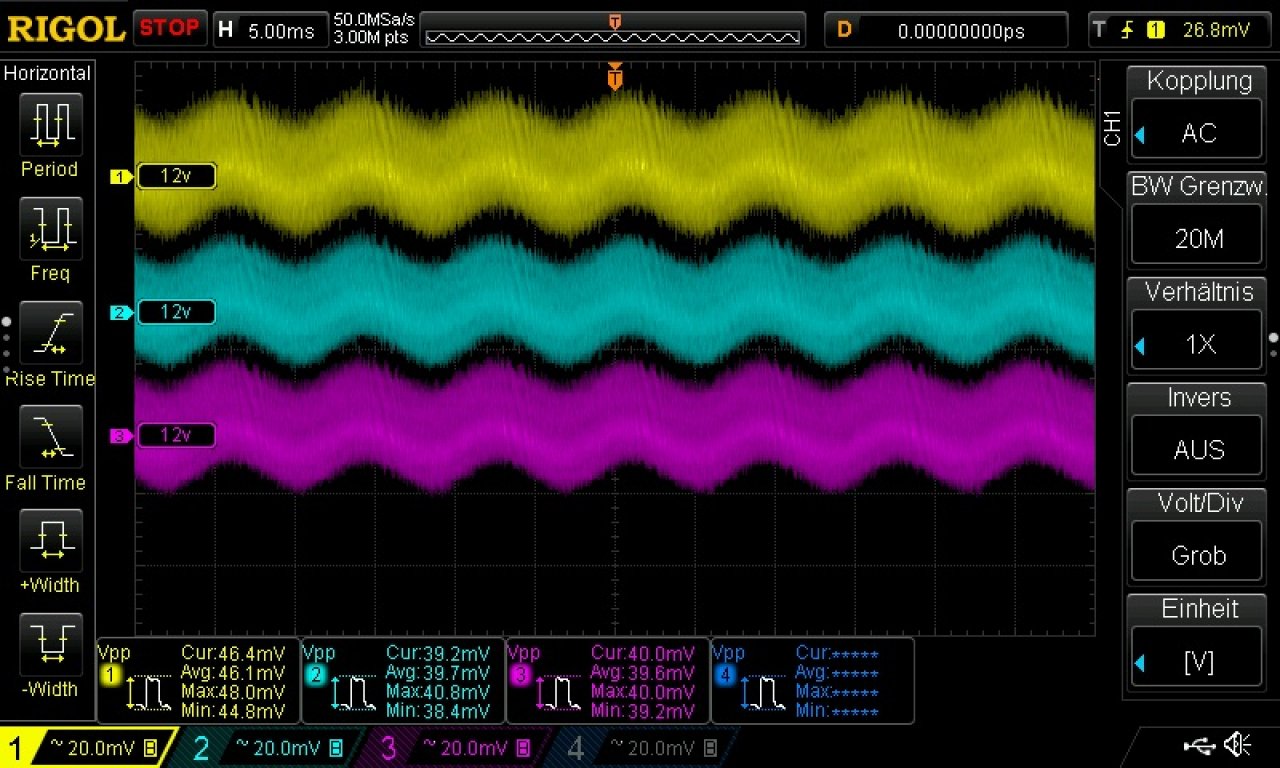
Task: Switch to channel 3 tab
Action: (457, 748)
